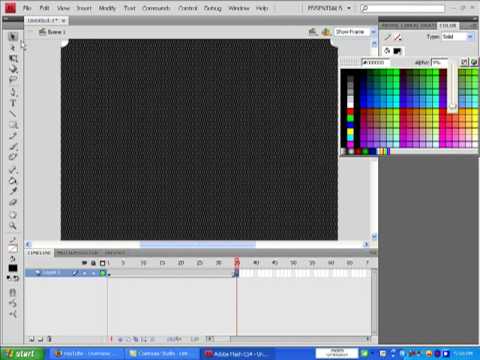This screenshot has width=480, height=360.
Task: Toggle Snap to Objects magnet option
Action: click(x=13, y=293)
